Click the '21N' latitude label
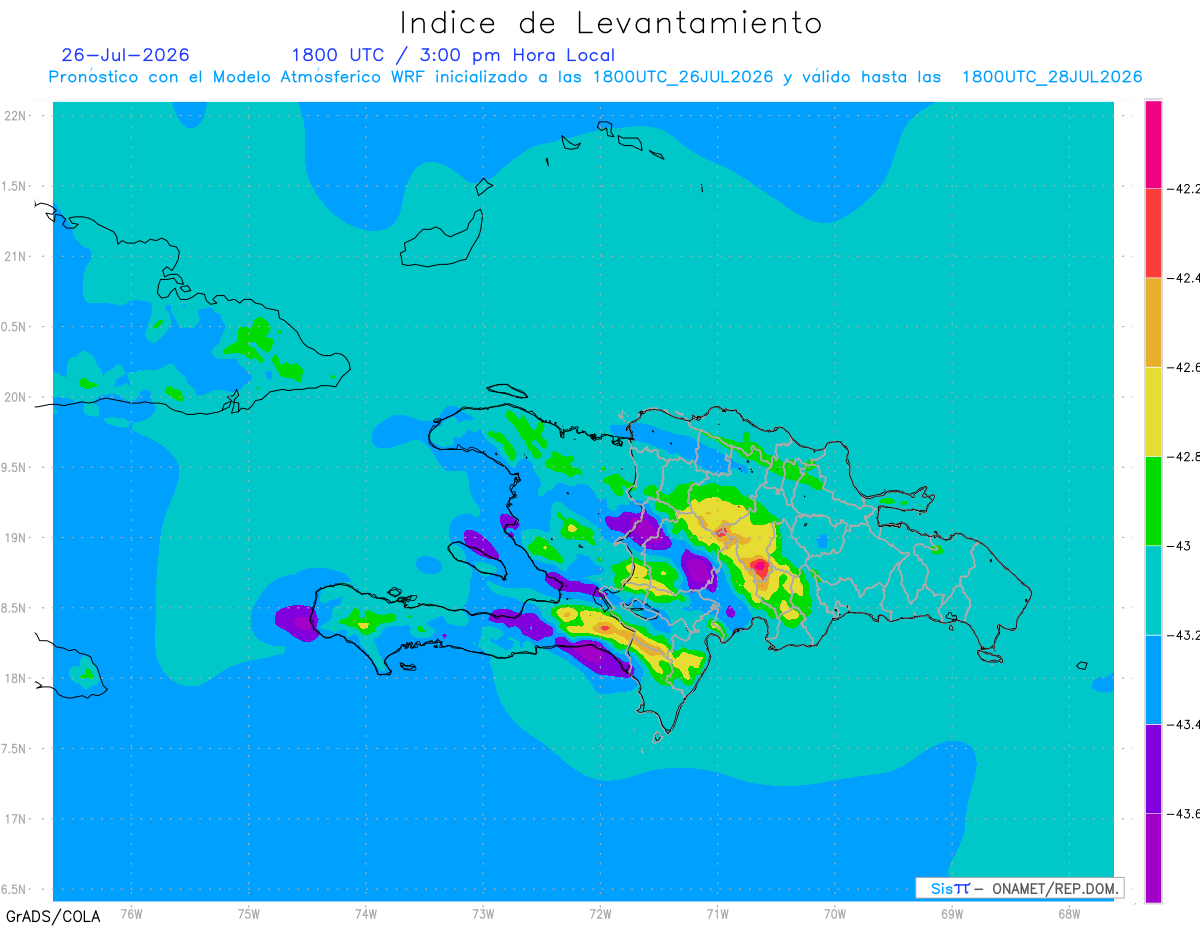 pyautogui.click(x=17, y=256)
